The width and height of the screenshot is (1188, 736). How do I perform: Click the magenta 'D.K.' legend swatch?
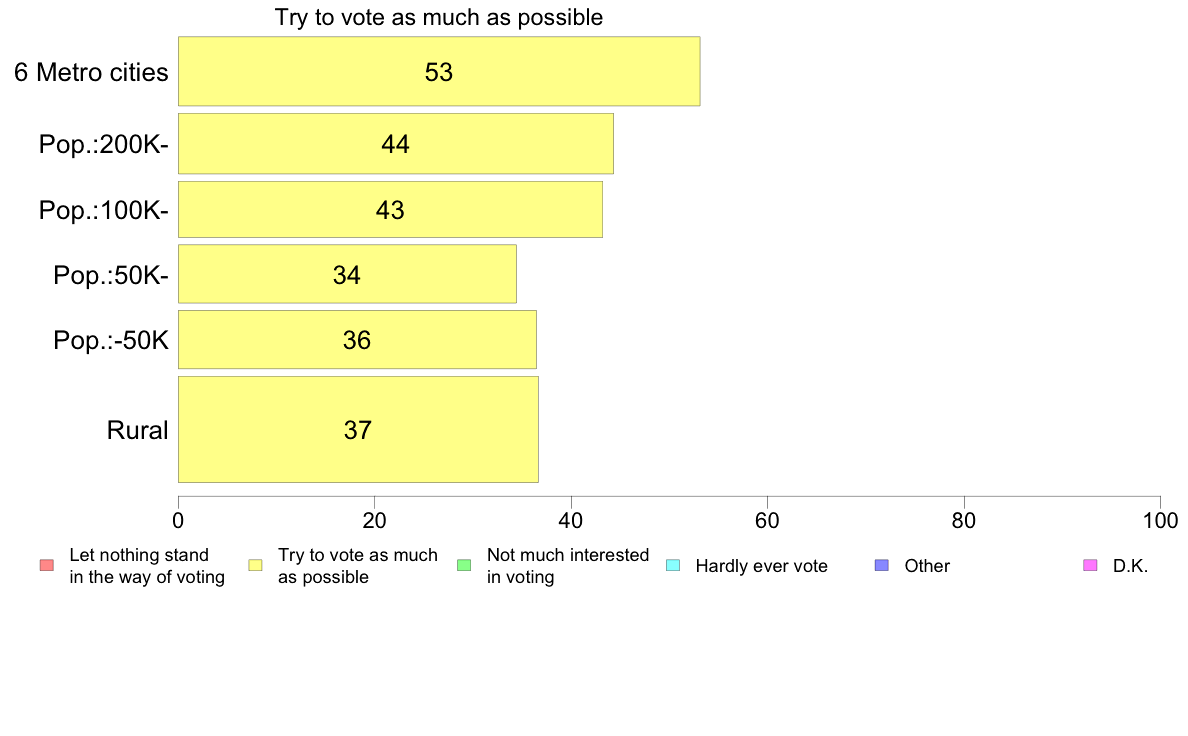coord(1090,565)
